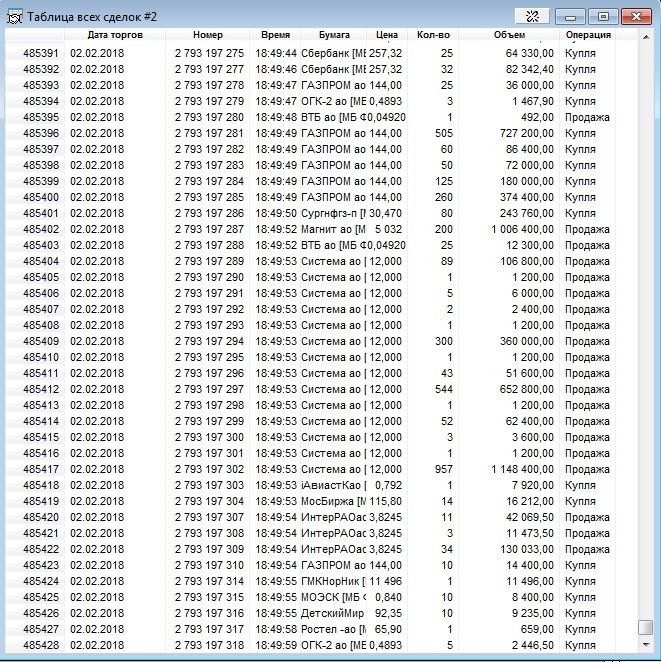Select row number 485405
The height and width of the screenshot is (662, 661).
41,278
